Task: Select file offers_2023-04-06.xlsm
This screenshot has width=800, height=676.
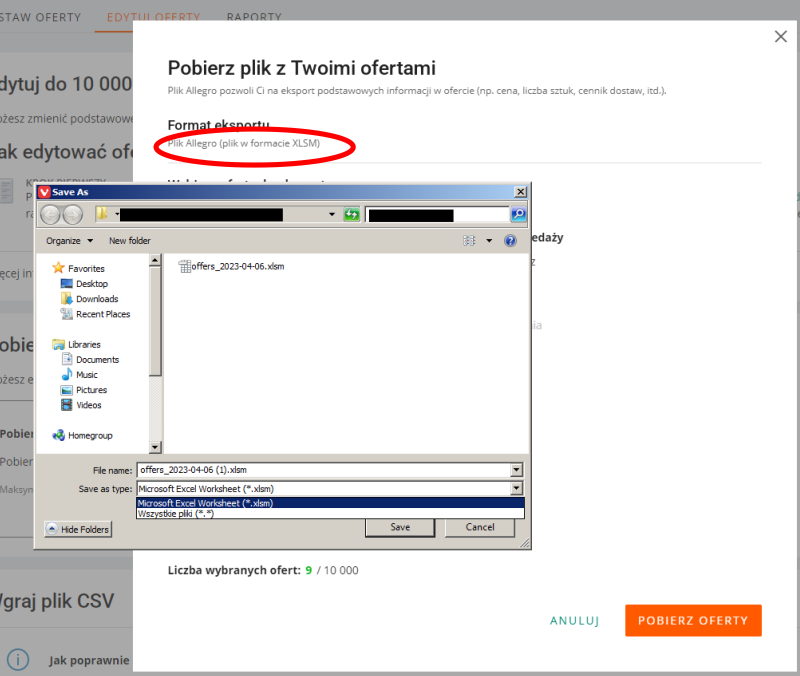Action: tap(232, 266)
